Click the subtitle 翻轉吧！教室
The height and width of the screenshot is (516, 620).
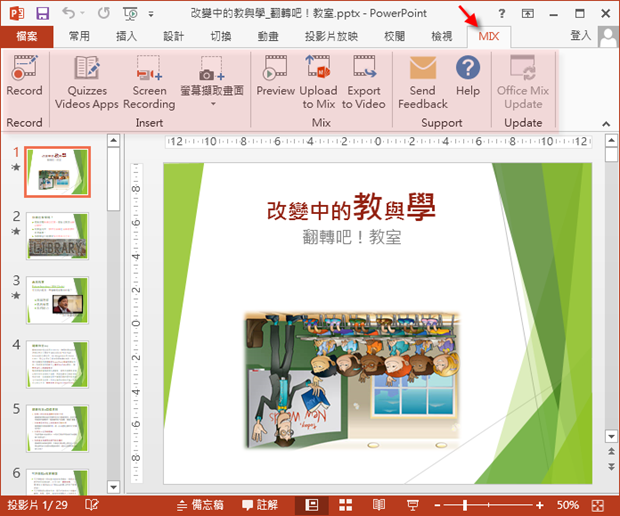[352, 237]
